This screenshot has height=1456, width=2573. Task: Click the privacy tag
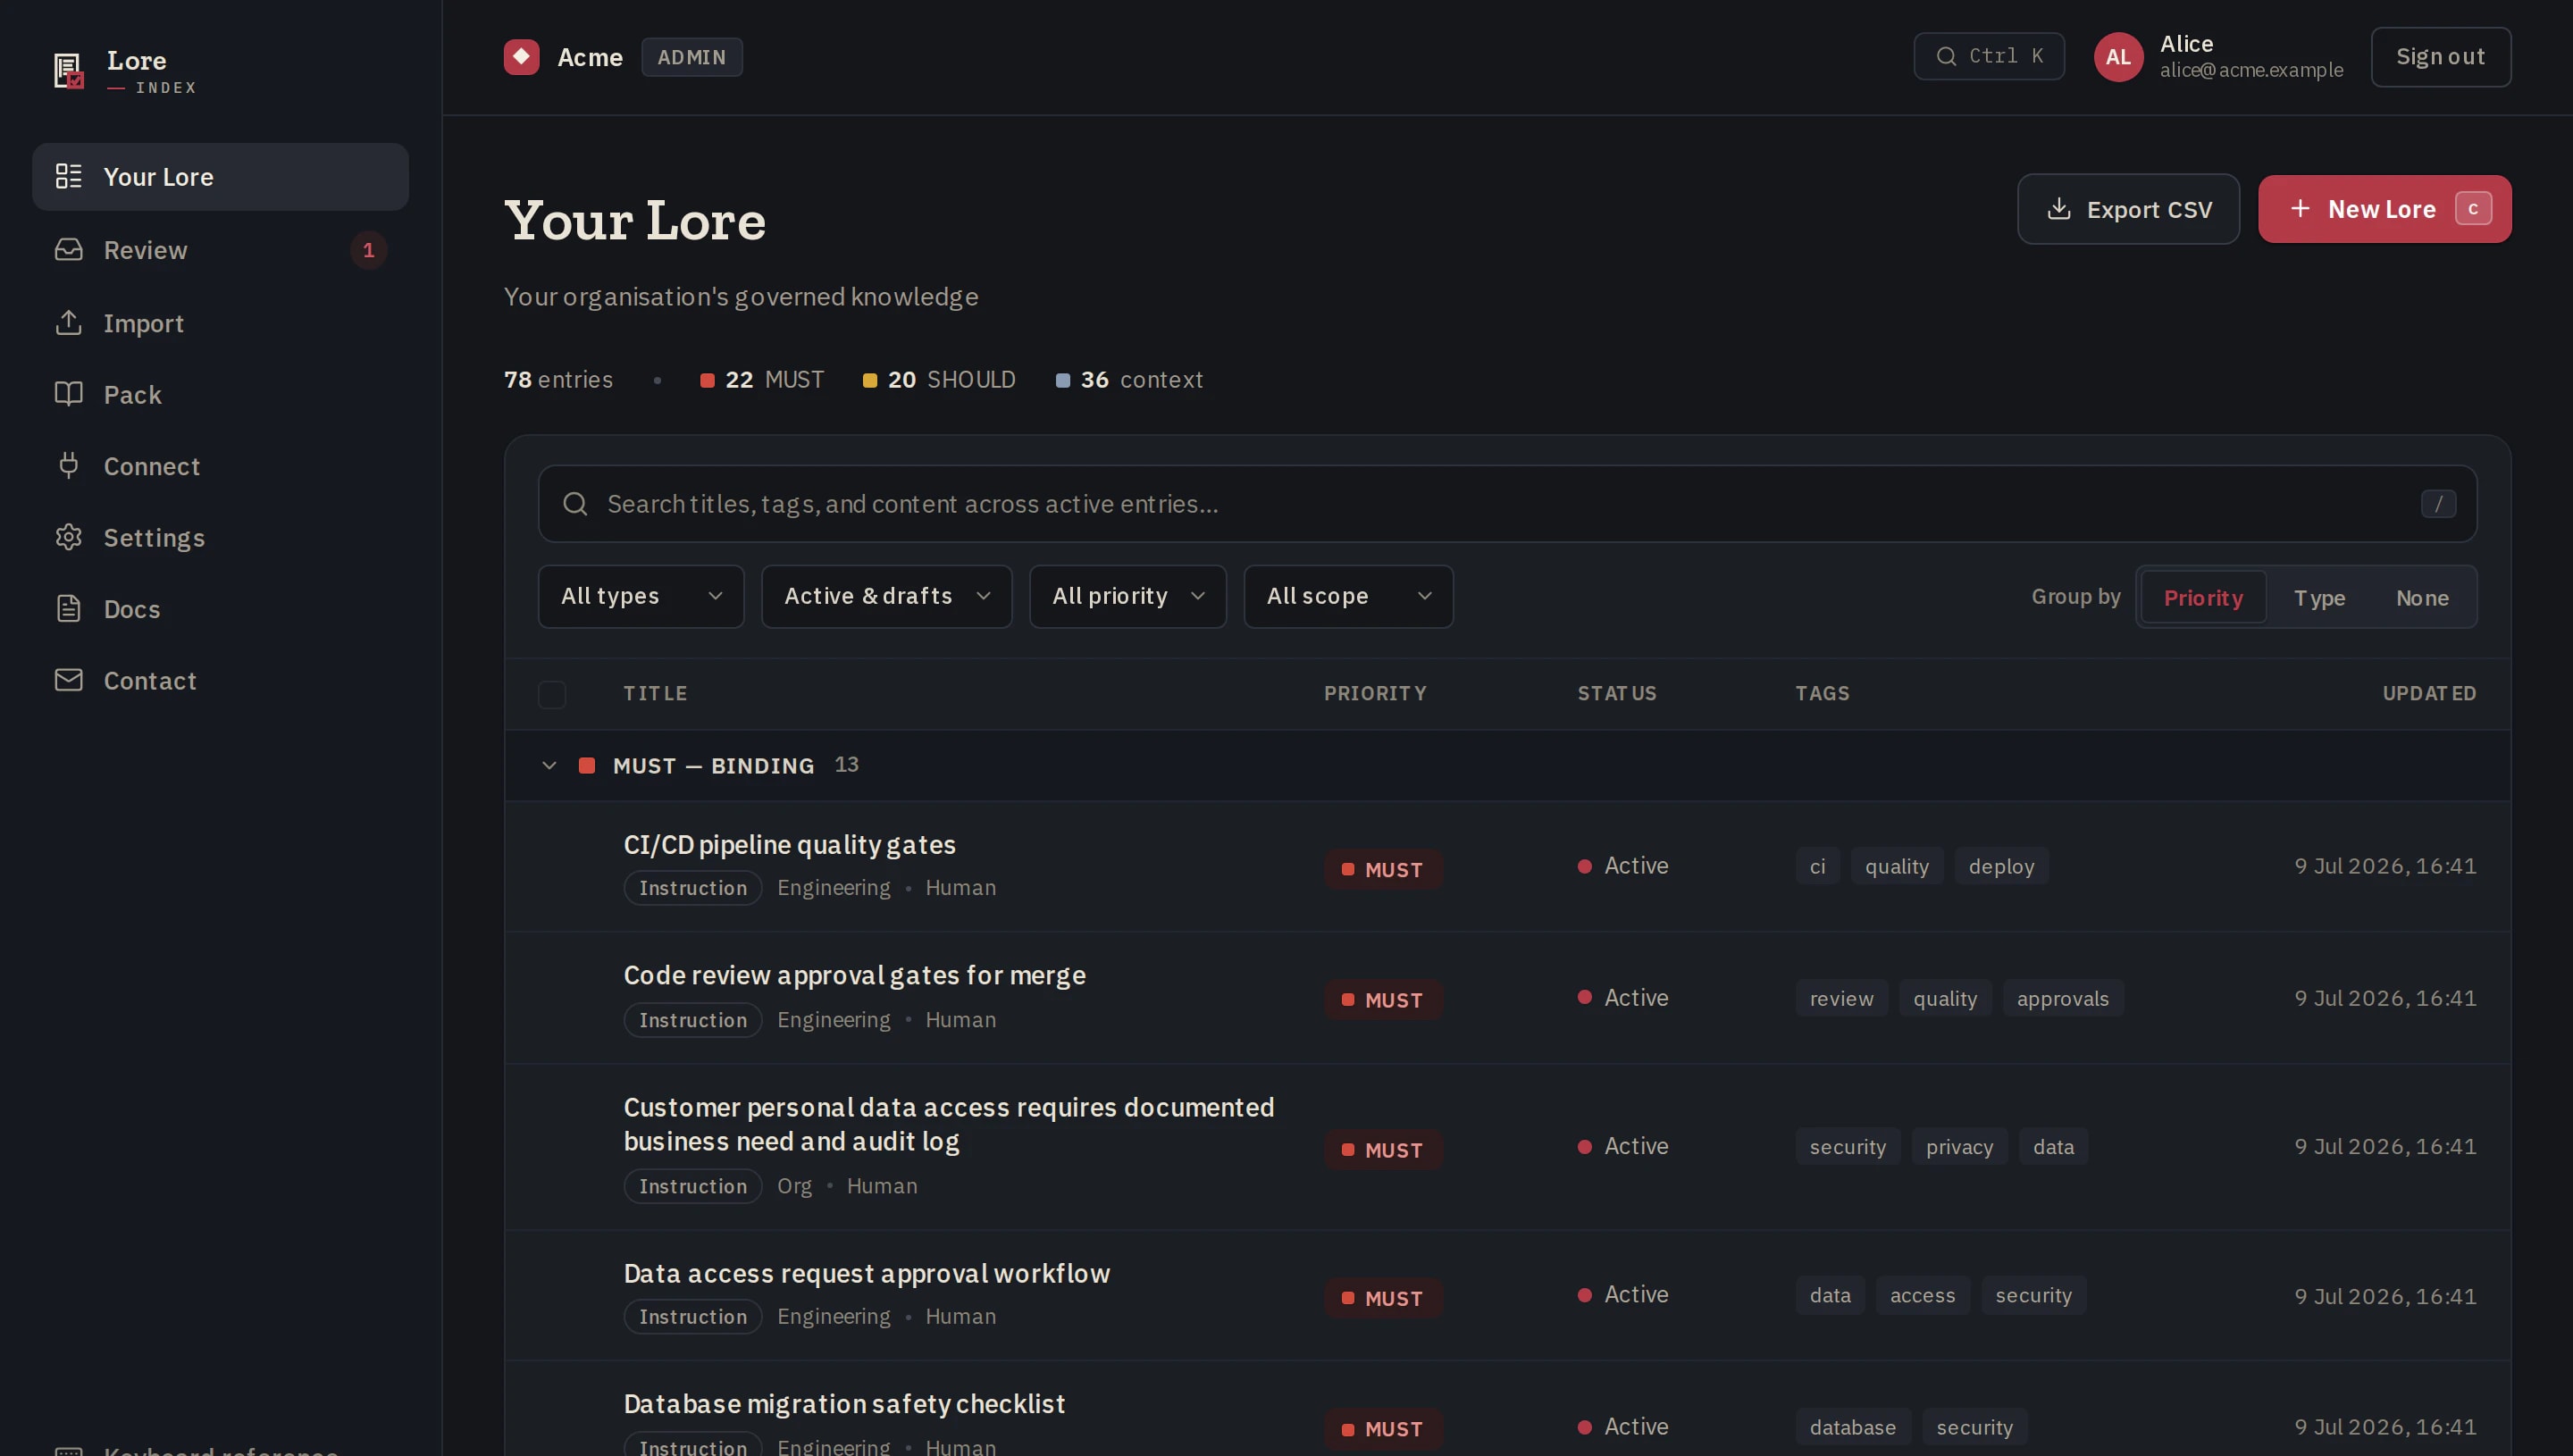1959,1146
